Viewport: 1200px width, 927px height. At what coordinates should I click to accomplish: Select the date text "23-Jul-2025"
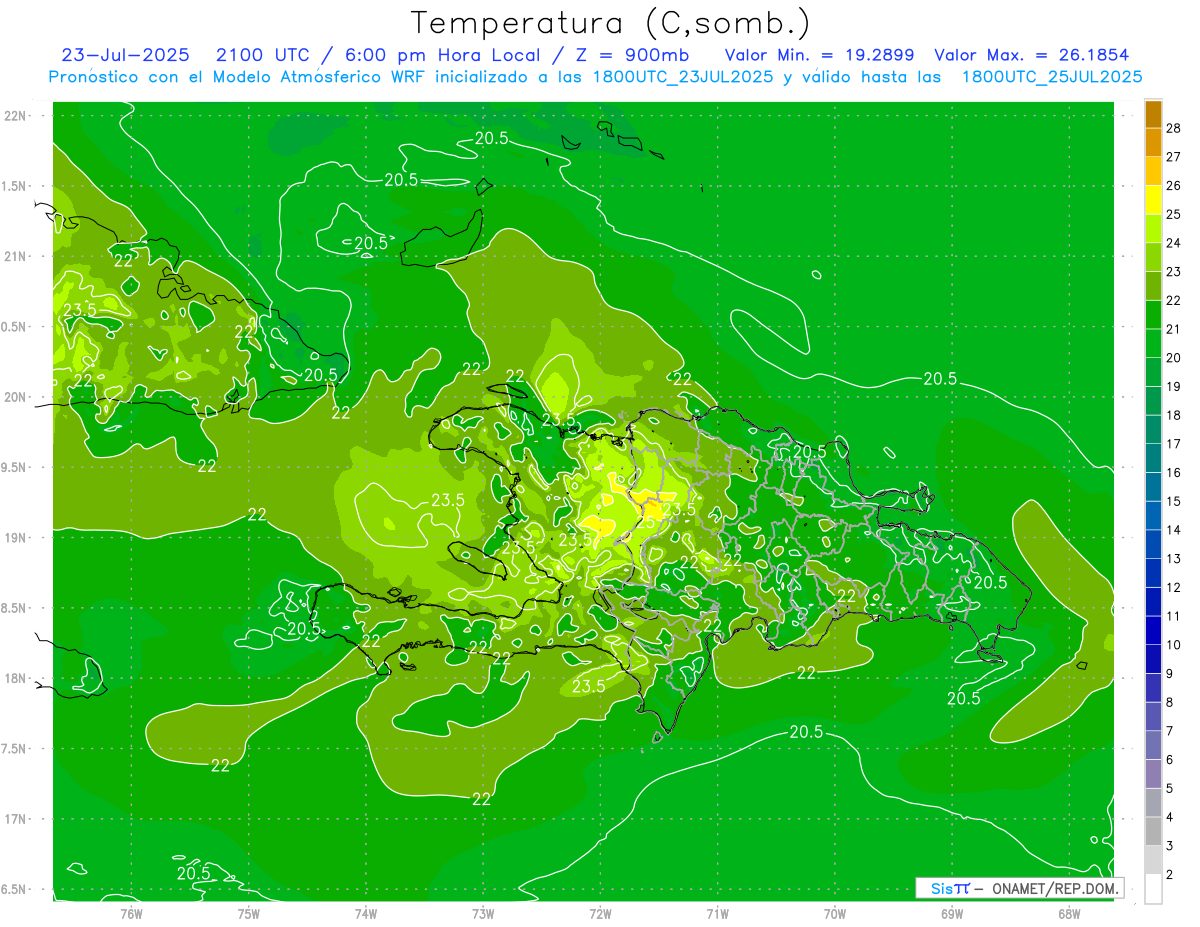coord(125,55)
